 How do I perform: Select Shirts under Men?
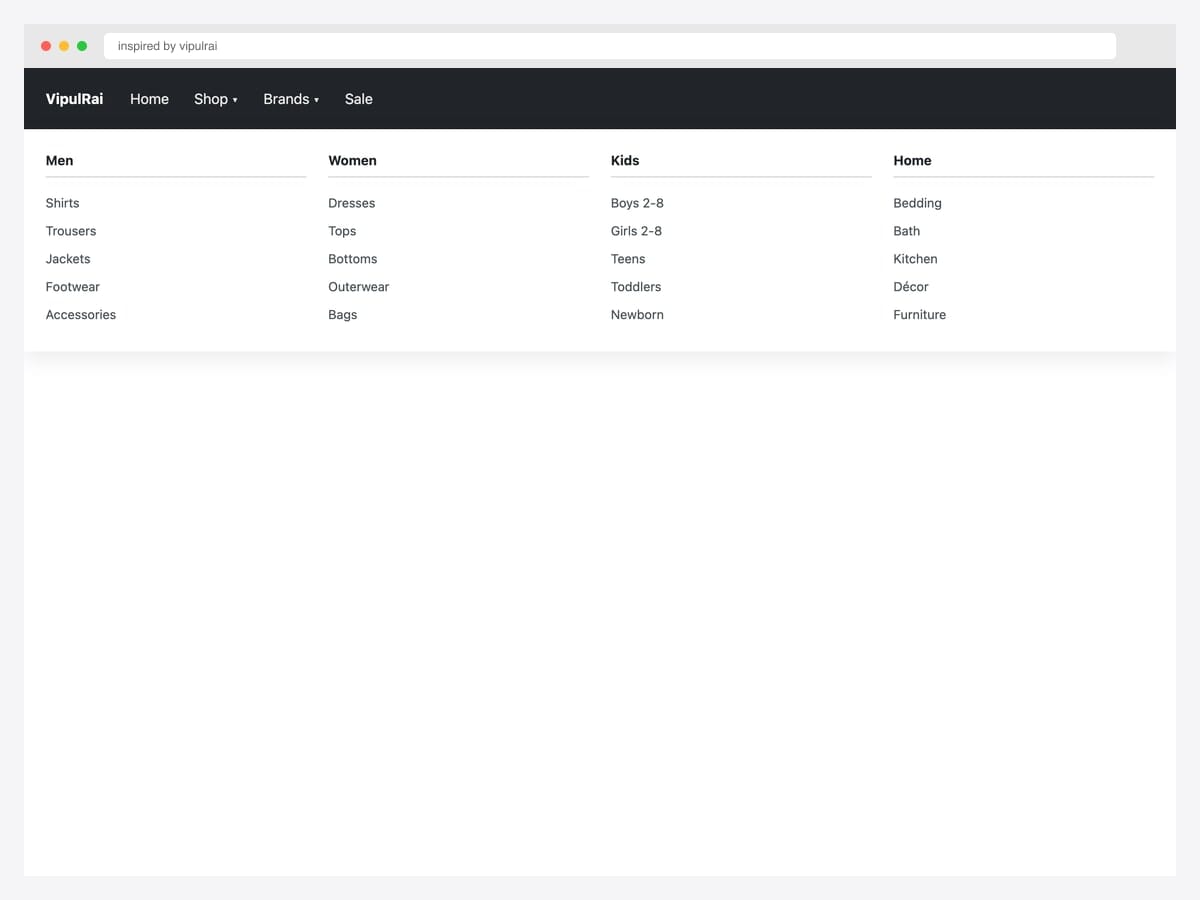click(62, 203)
